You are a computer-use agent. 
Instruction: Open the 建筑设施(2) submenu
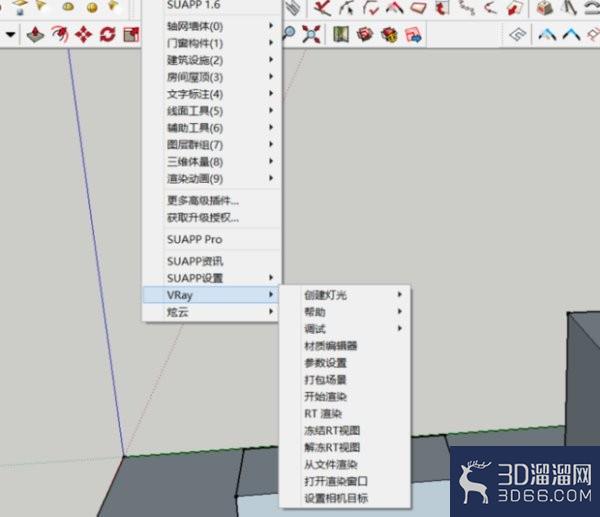212,60
